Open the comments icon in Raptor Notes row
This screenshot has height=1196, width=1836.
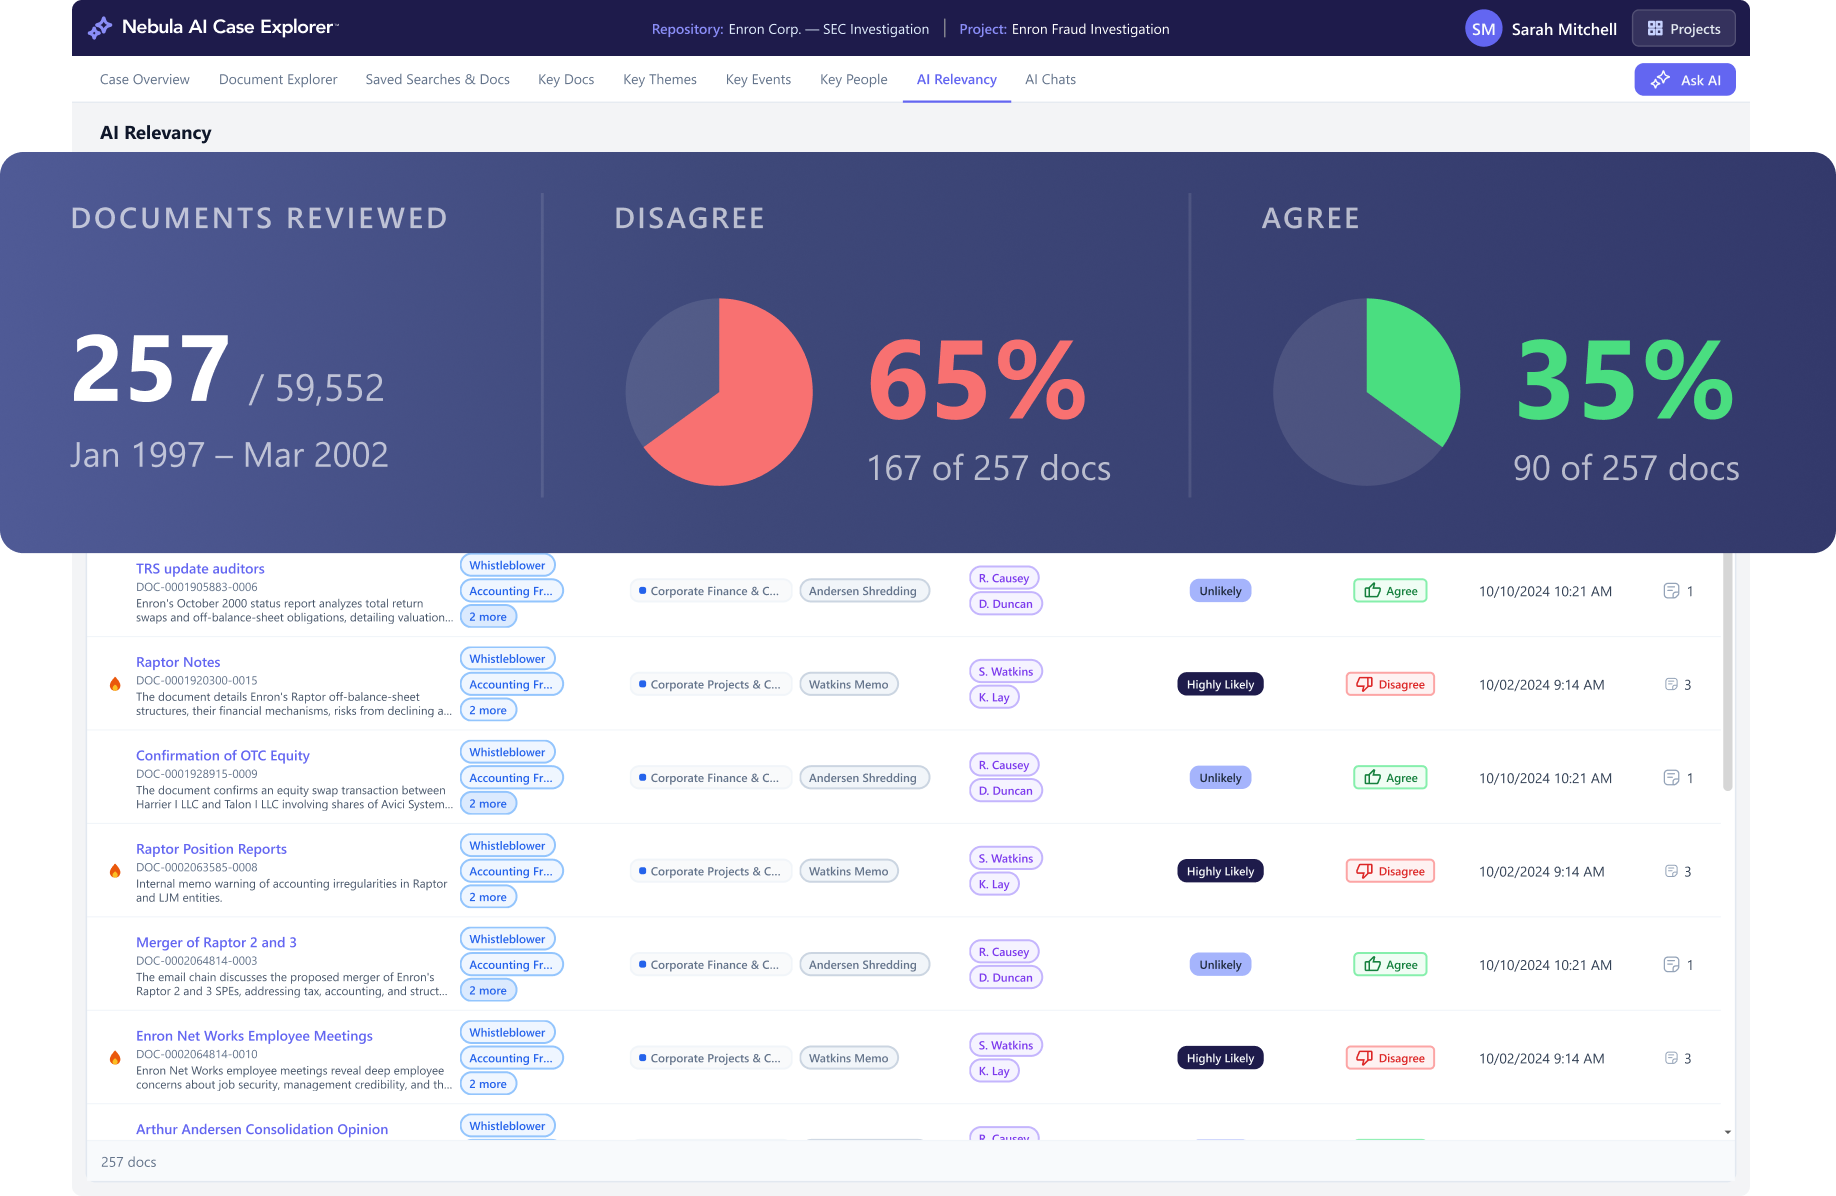[1671, 685]
